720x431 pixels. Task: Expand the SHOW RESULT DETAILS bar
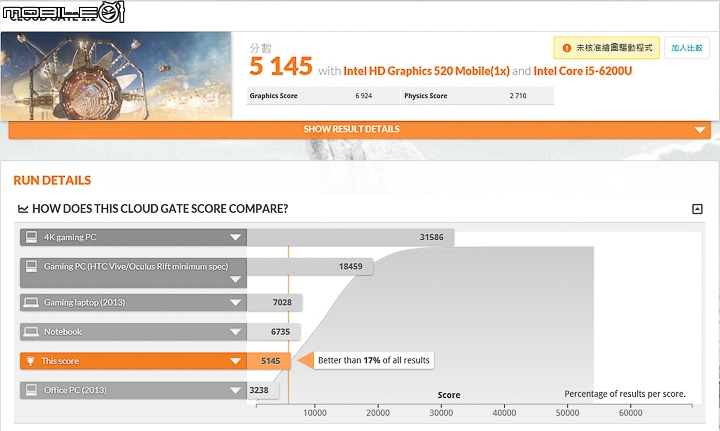(x=360, y=129)
